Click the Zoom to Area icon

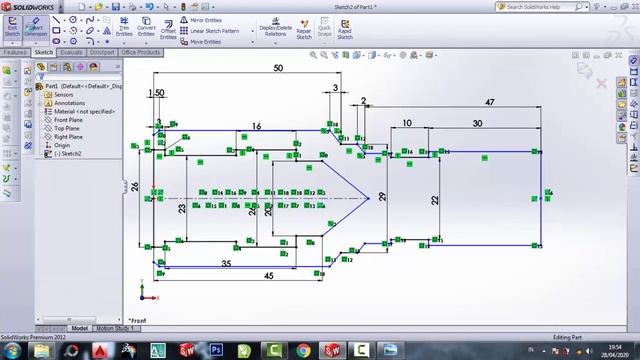point(324,55)
